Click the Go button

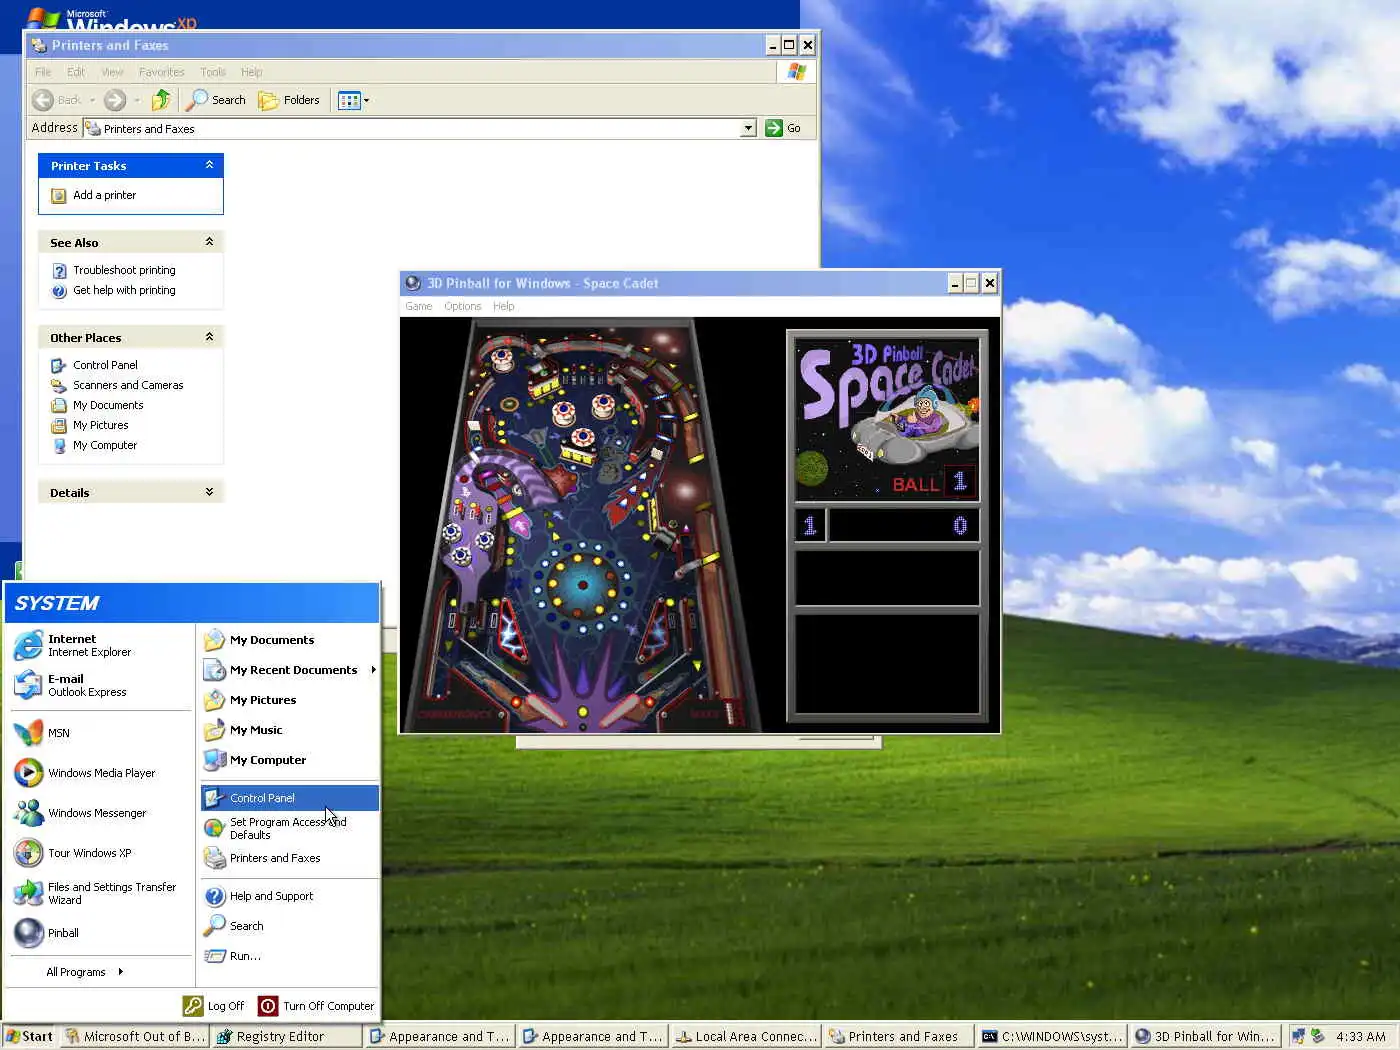pyautogui.click(x=783, y=128)
